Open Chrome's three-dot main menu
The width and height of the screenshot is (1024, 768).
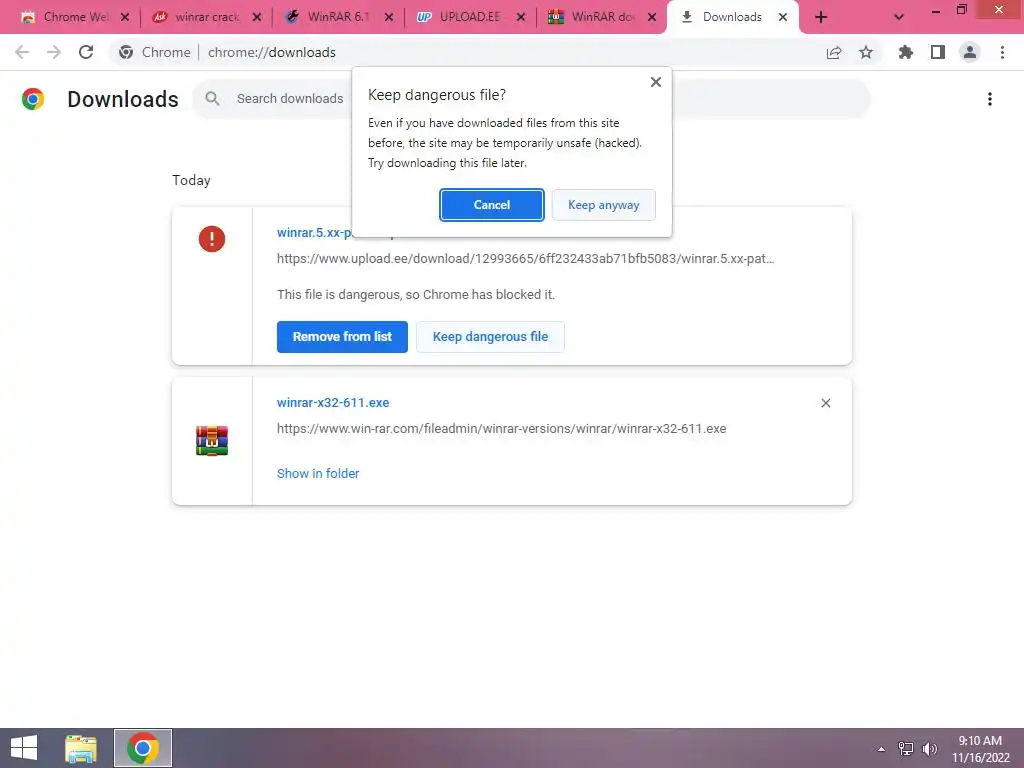tap(1002, 52)
